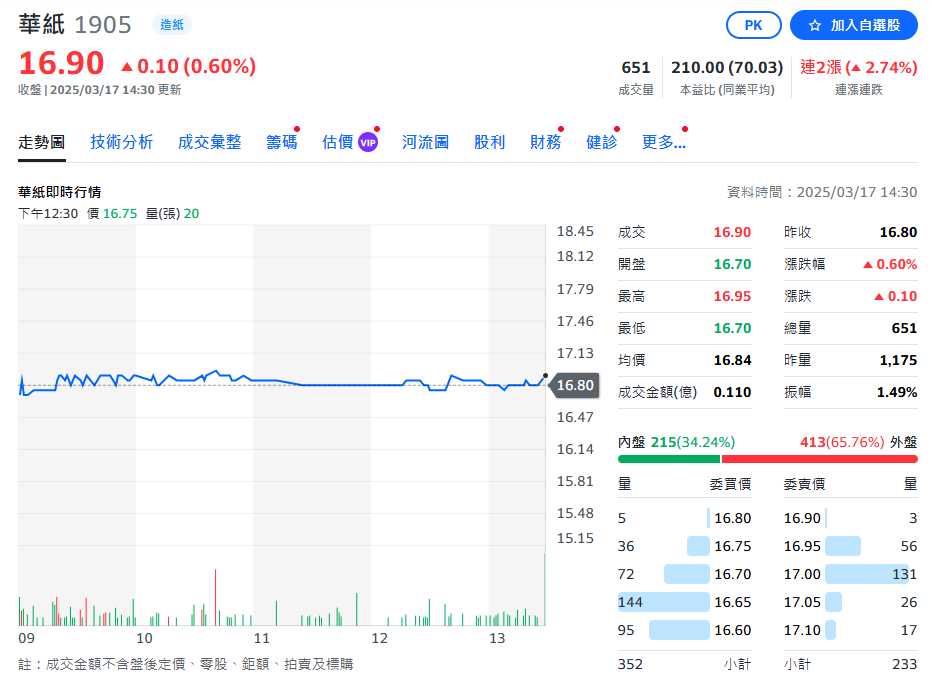
Task: Open the 股利 tab
Action: point(489,142)
